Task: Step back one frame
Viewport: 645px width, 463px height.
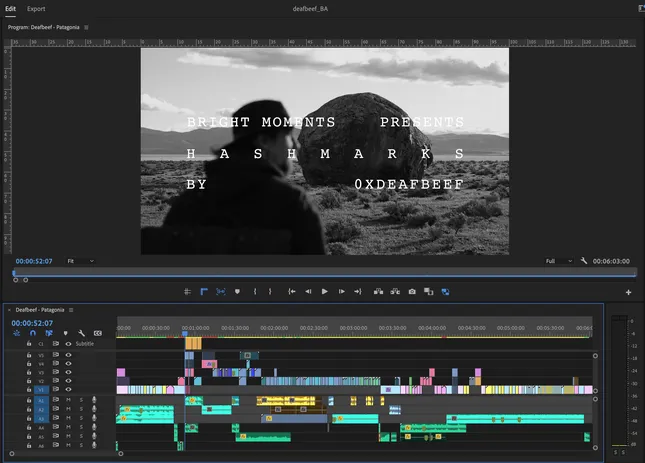Action: pos(308,292)
